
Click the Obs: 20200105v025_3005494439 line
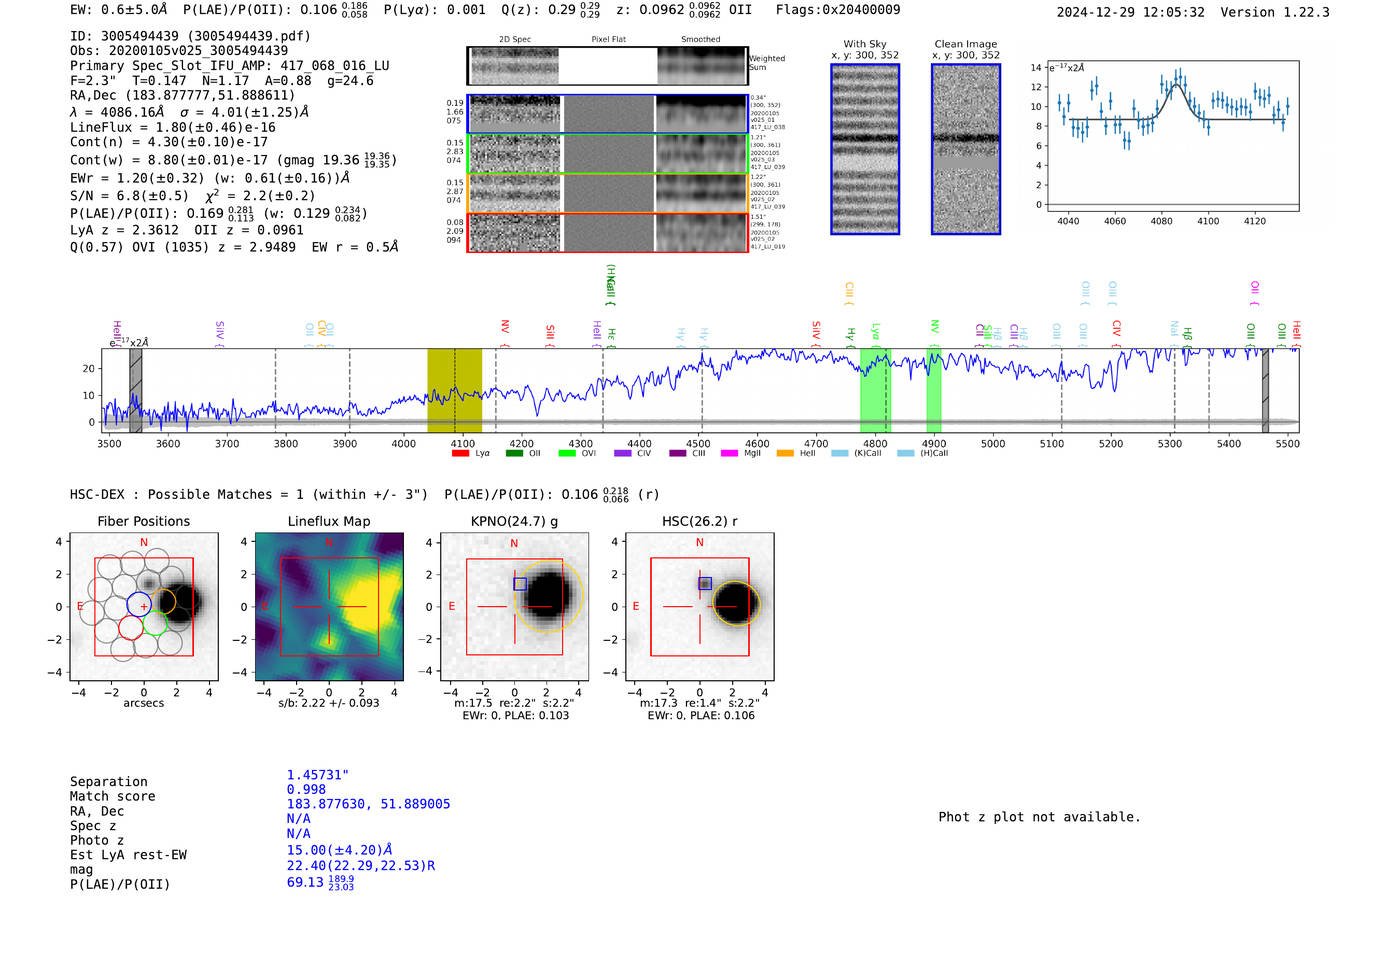point(179,50)
